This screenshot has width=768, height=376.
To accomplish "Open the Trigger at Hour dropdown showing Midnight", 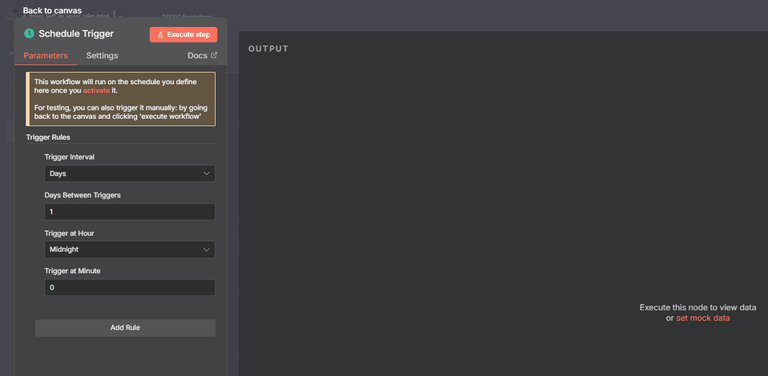I will tap(130, 250).
